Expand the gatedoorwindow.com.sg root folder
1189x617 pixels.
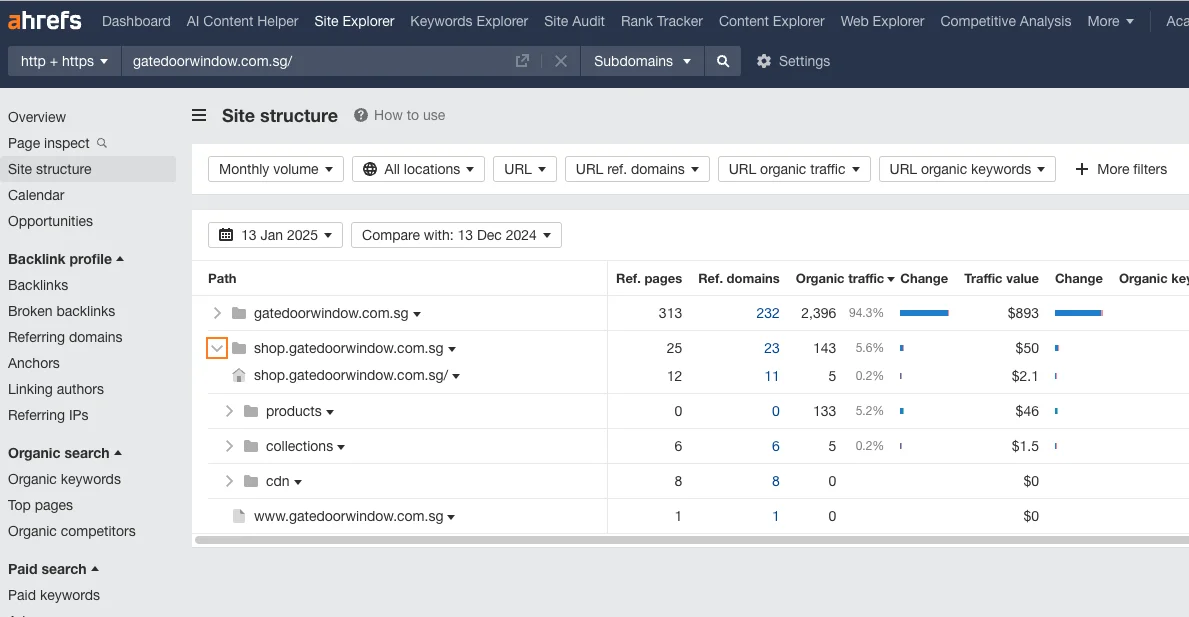(217, 313)
